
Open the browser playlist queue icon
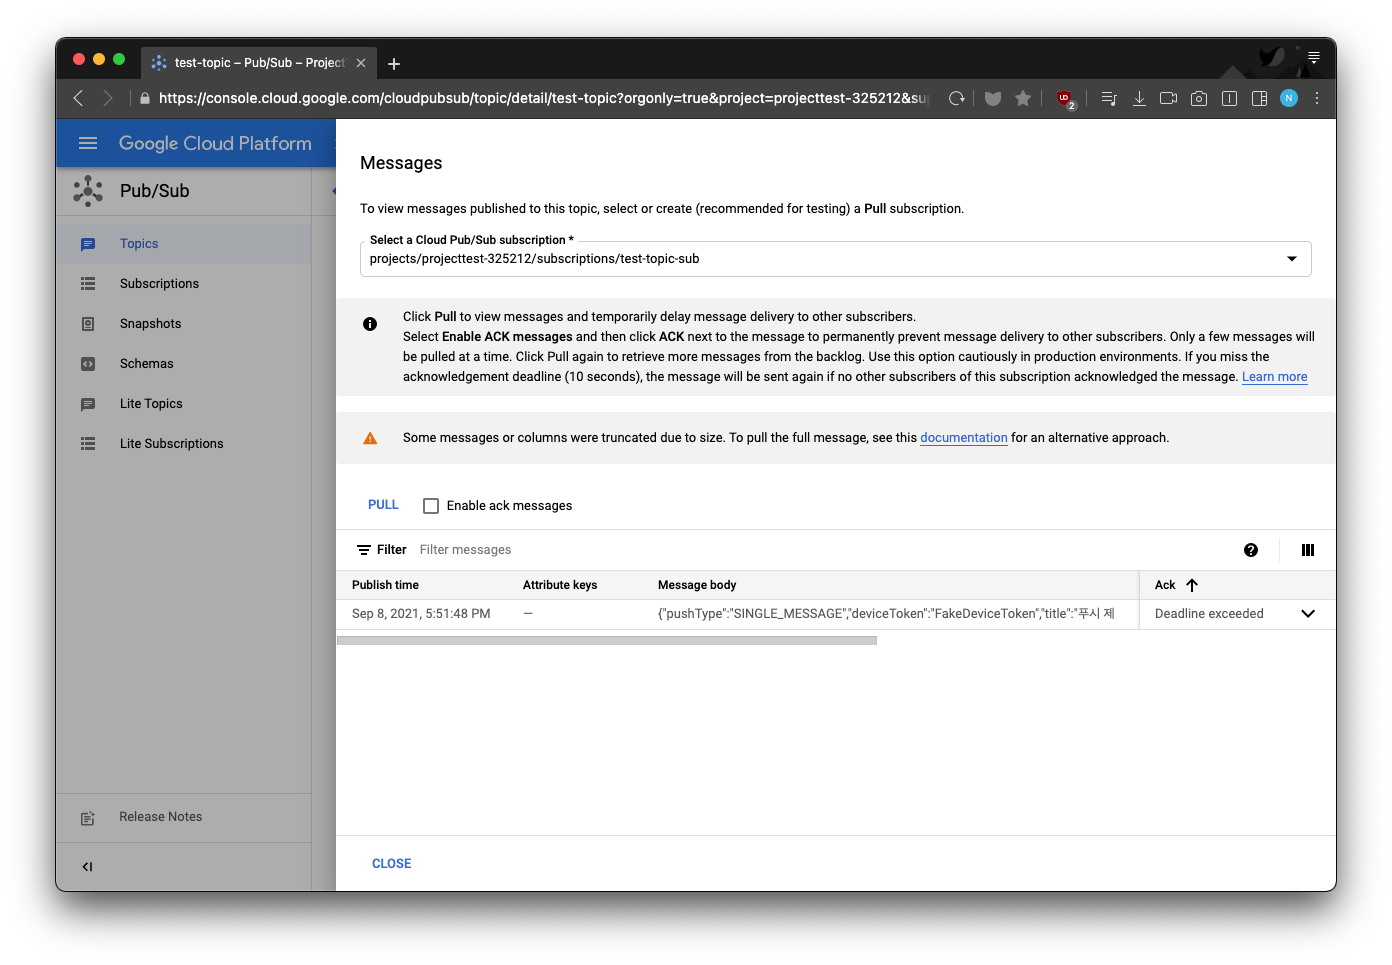pos(1109,98)
